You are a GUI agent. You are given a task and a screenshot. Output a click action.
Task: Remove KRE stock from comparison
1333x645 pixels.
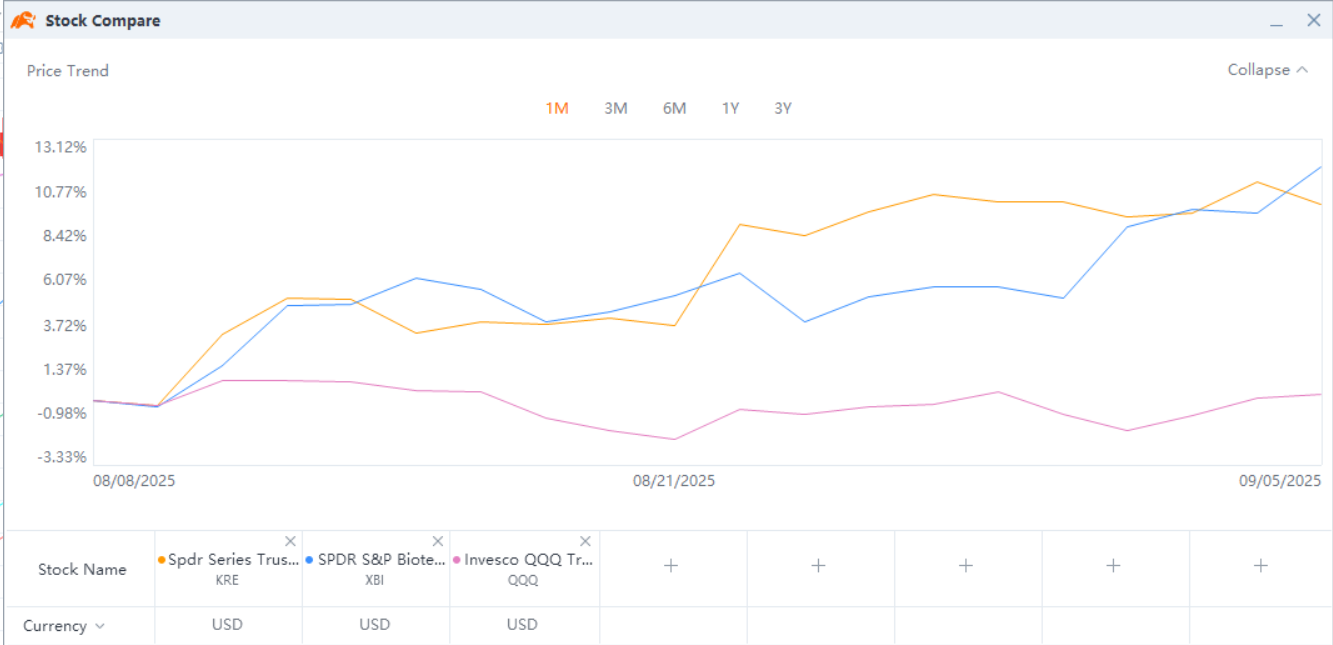click(290, 541)
